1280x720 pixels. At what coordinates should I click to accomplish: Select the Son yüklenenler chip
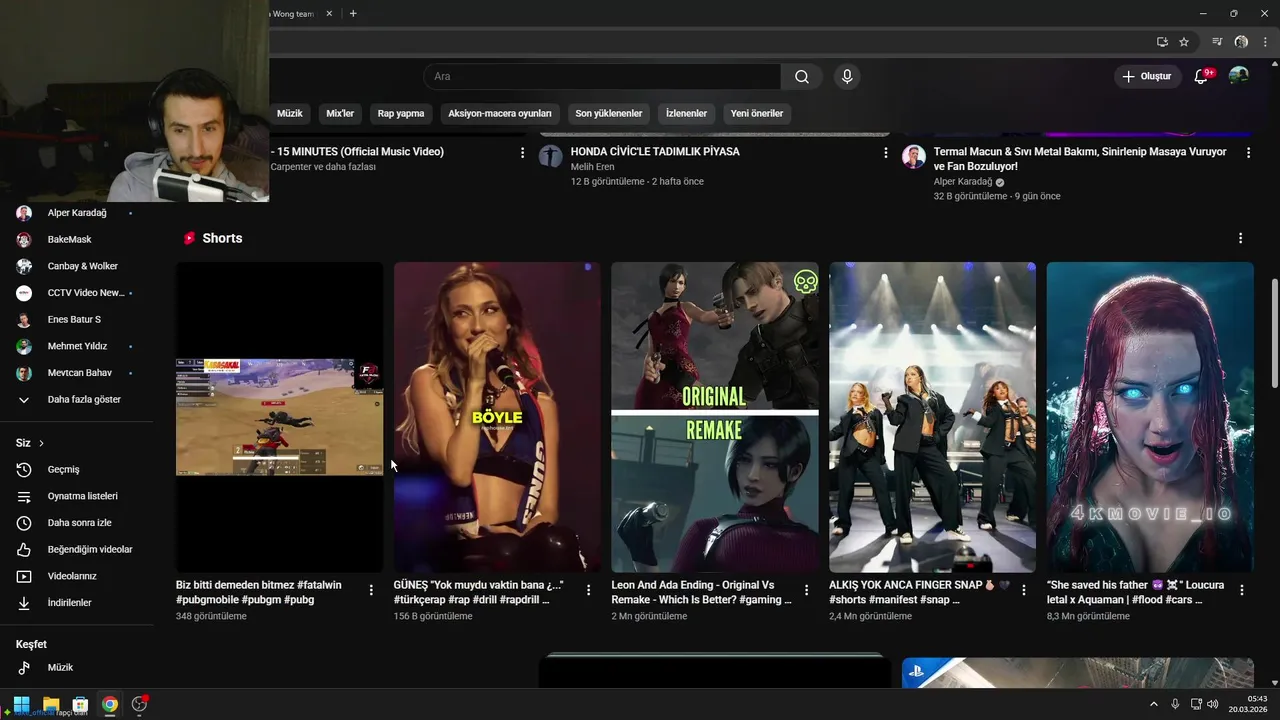click(609, 114)
